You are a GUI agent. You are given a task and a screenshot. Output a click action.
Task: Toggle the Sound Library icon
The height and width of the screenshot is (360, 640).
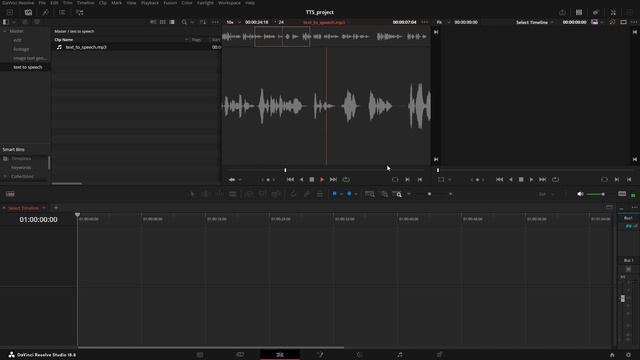pyautogui.click(x=80, y=12)
